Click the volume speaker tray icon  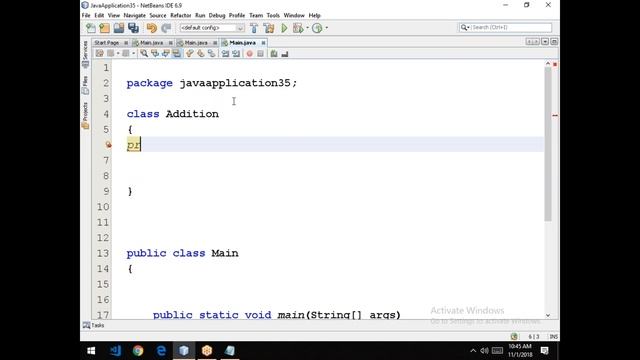pos(484,351)
